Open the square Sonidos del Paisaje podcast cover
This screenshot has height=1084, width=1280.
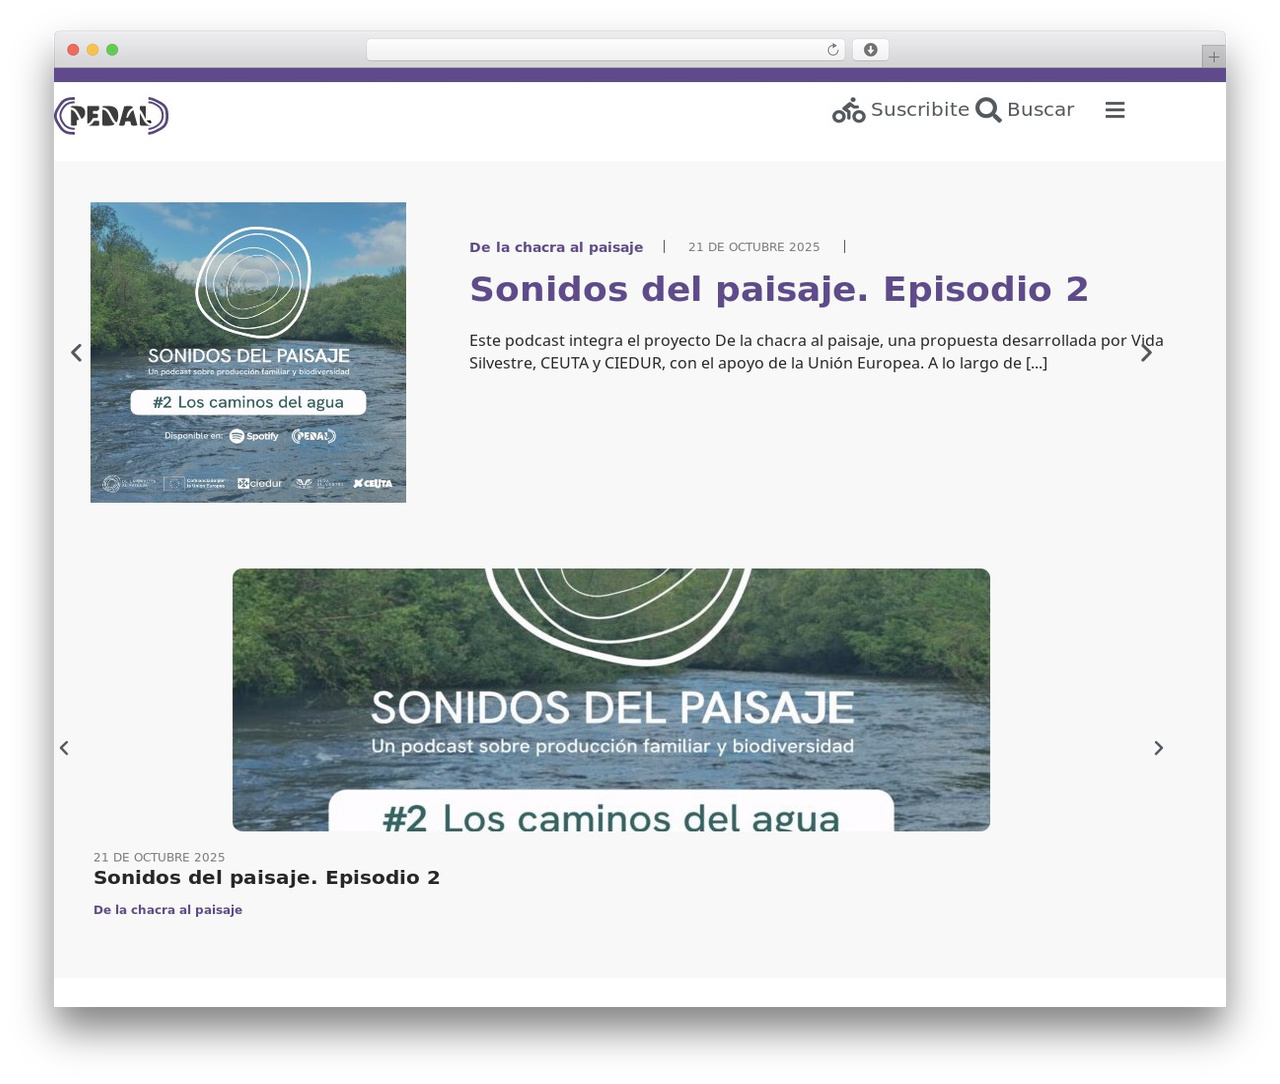pos(248,352)
